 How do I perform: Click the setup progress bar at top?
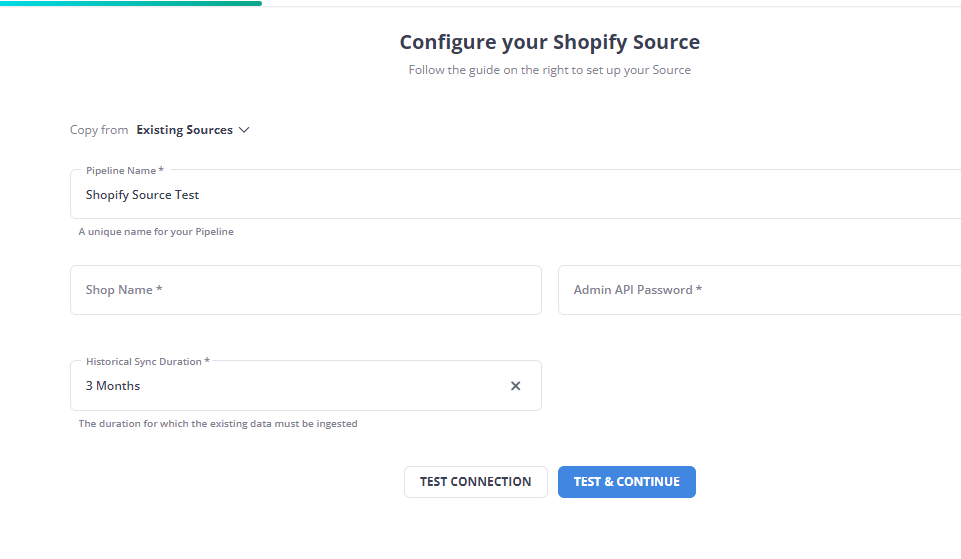pos(131,4)
